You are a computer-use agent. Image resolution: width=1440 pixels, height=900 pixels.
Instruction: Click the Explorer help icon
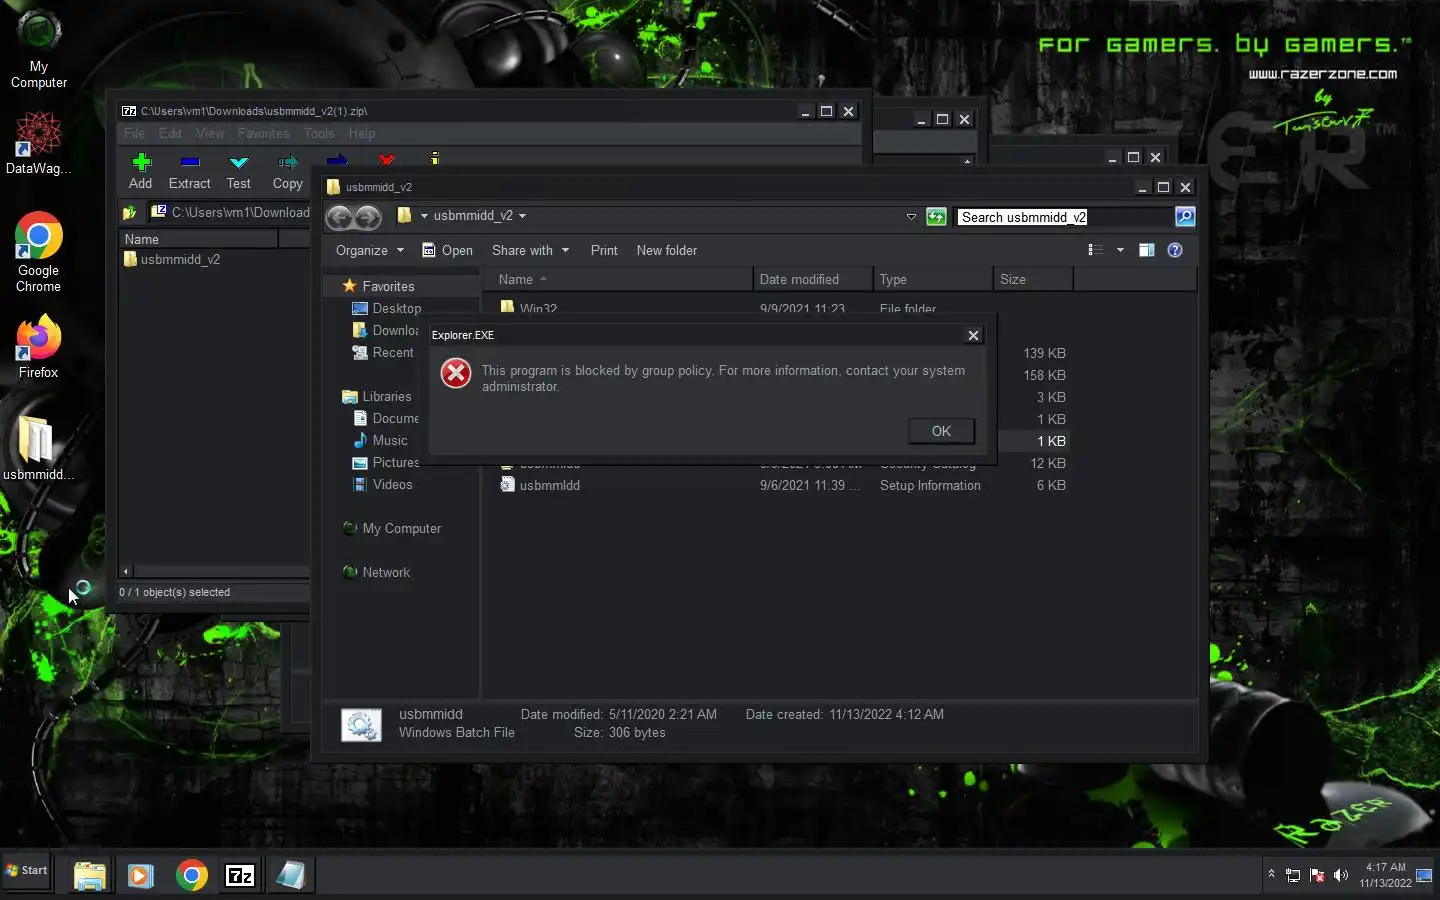tap(1175, 250)
